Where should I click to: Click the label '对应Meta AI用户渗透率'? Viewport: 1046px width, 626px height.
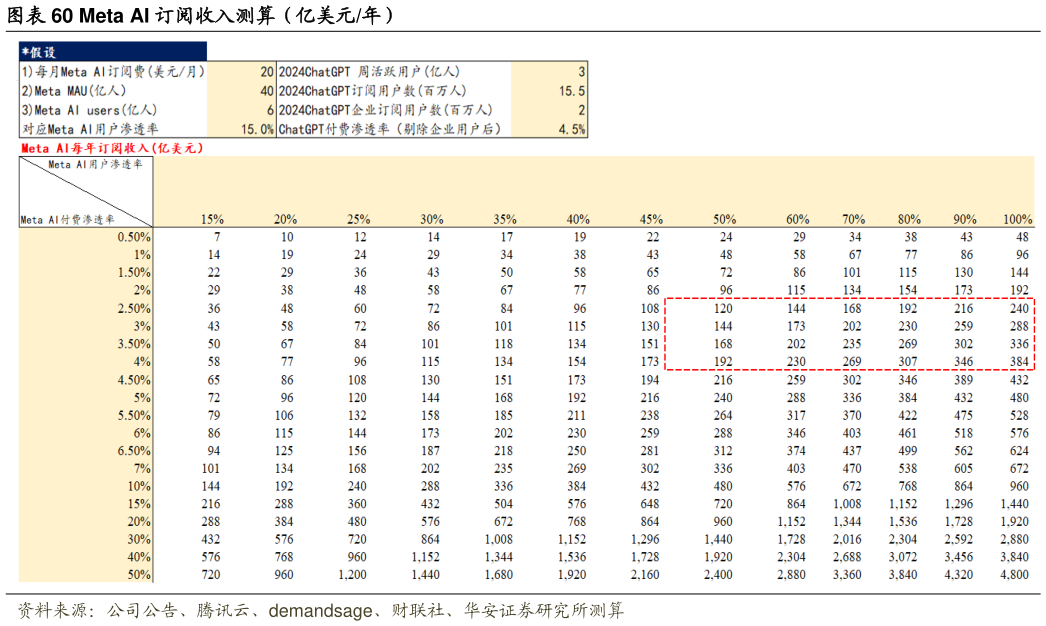90,129
